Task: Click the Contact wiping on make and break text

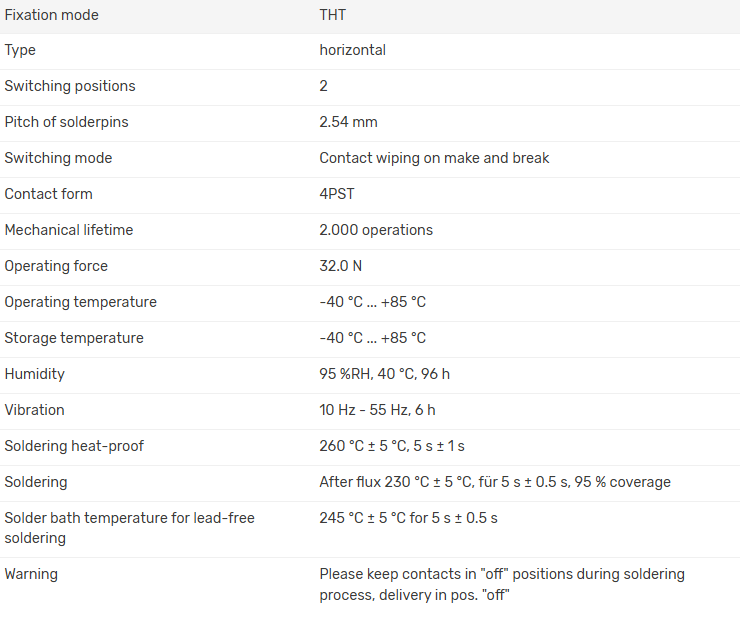Action: click(x=434, y=158)
